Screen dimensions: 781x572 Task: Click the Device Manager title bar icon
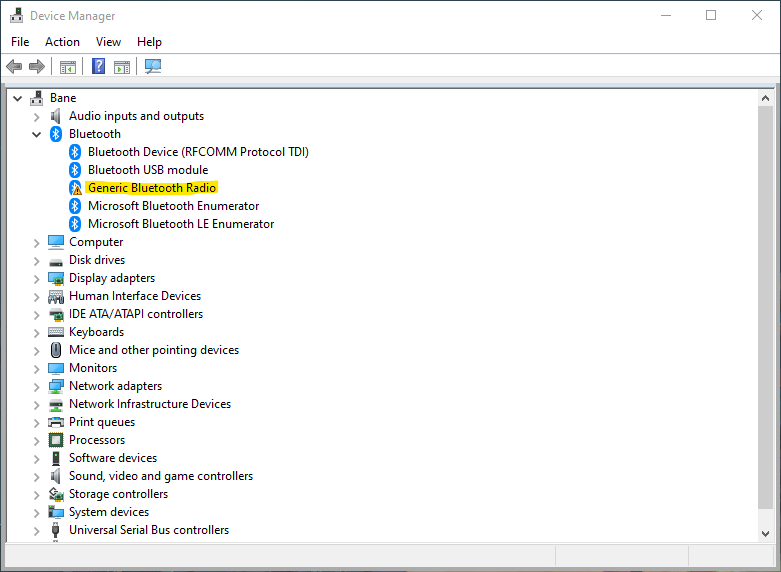(x=16, y=15)
